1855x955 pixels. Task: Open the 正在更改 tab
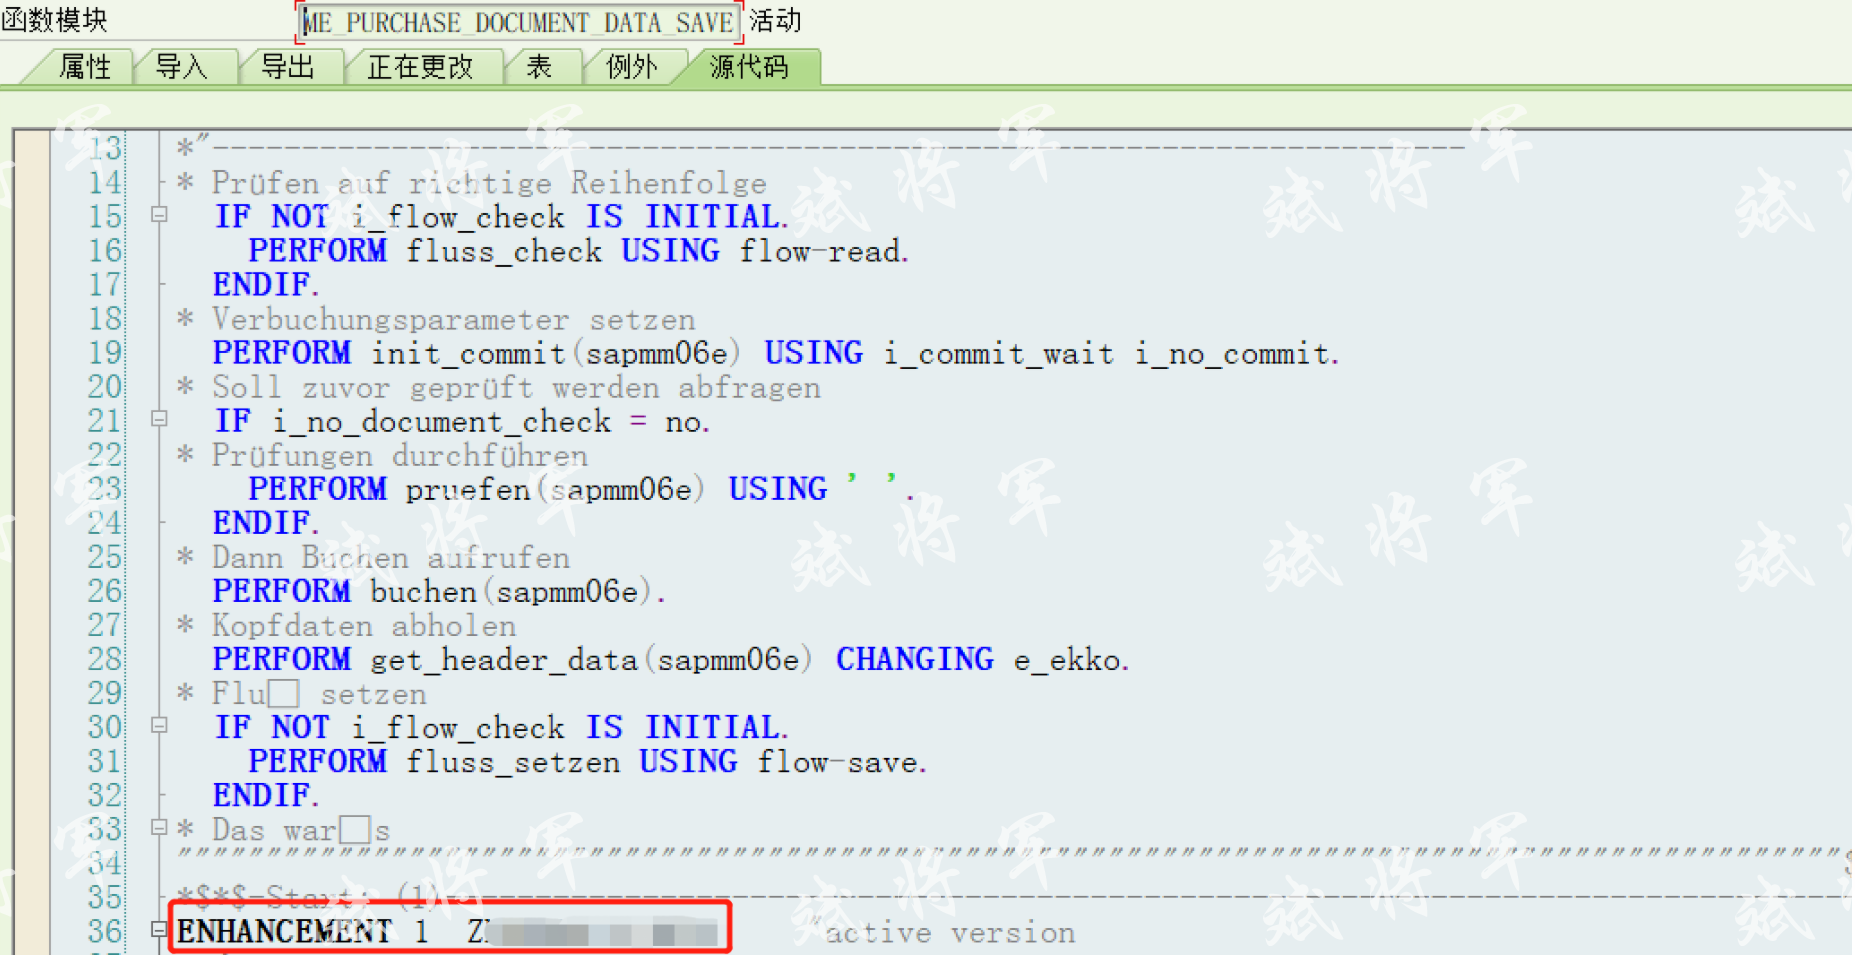420,67
